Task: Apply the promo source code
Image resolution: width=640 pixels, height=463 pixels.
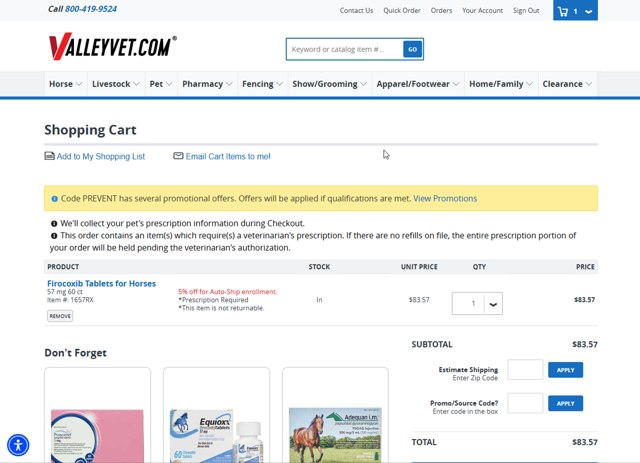Action: (565, 404)
